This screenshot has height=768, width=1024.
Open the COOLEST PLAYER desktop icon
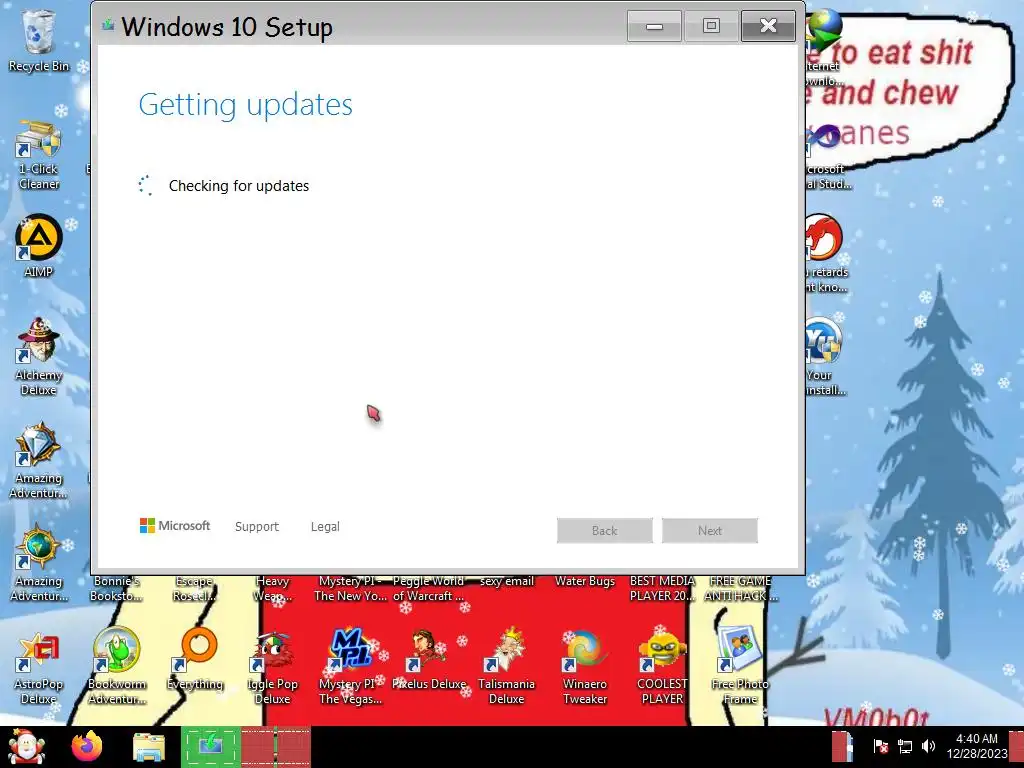(x=662, y=666)
